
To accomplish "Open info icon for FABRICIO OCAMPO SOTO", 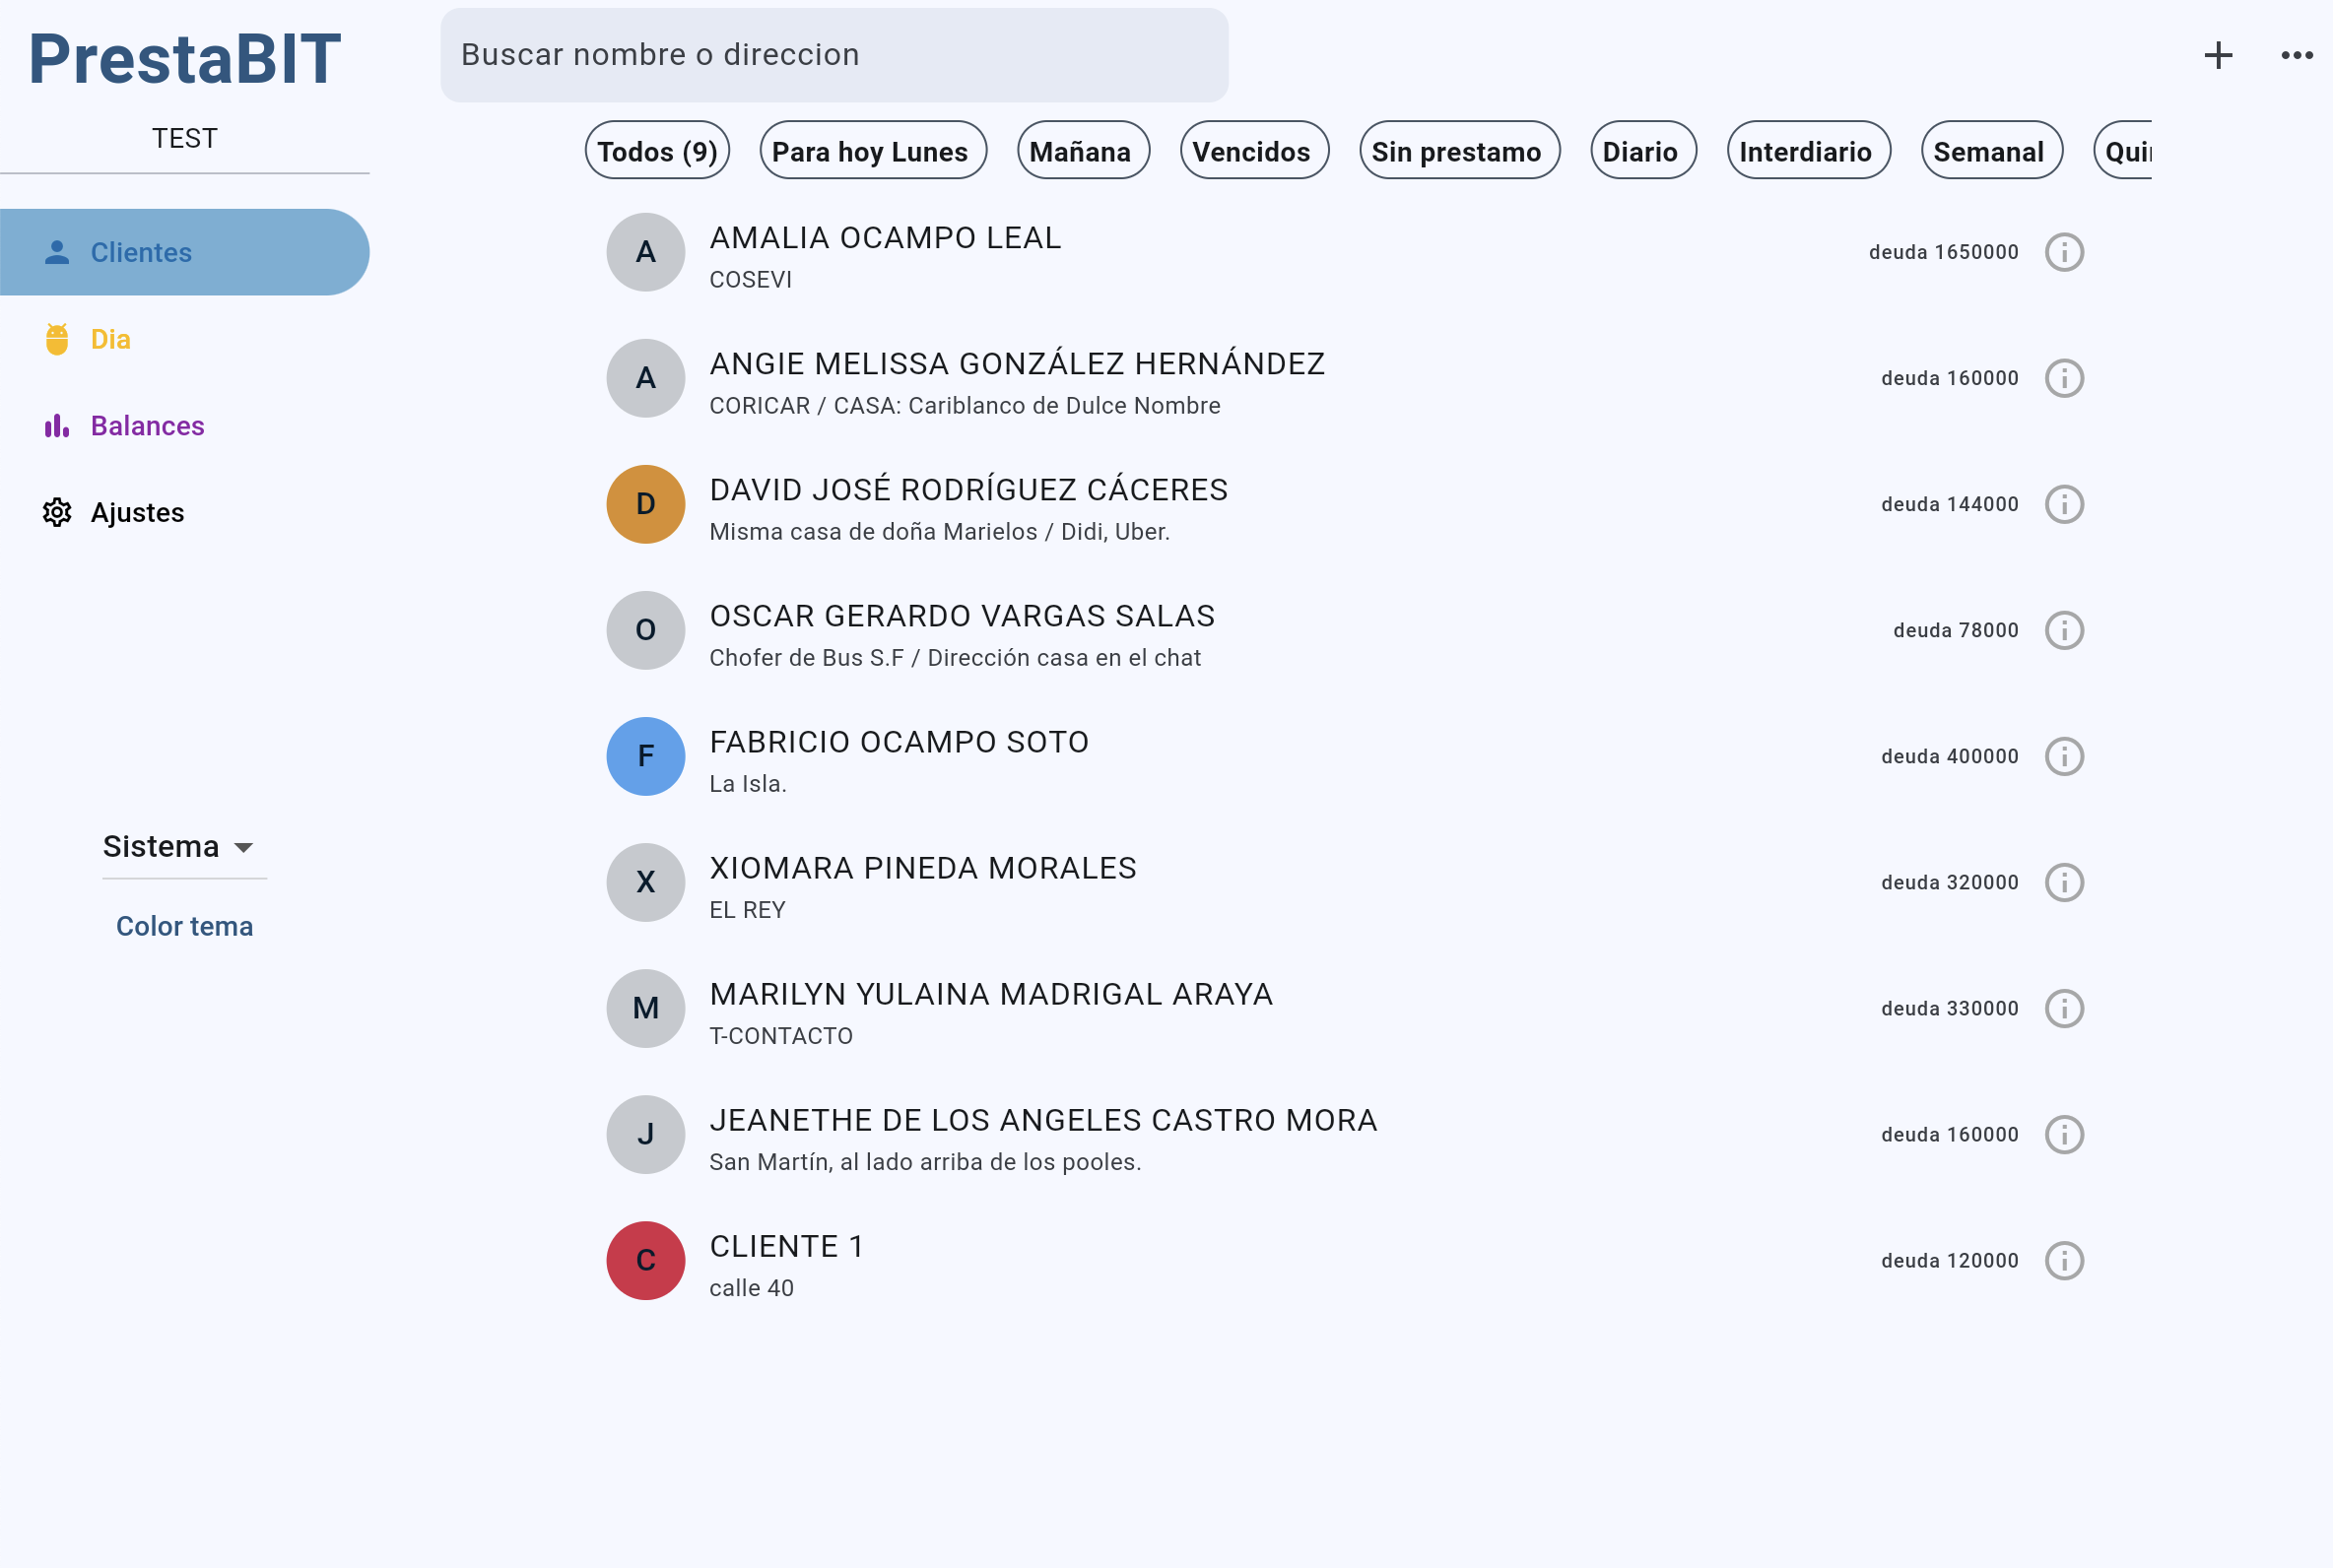I will (x=2063, y=756).
